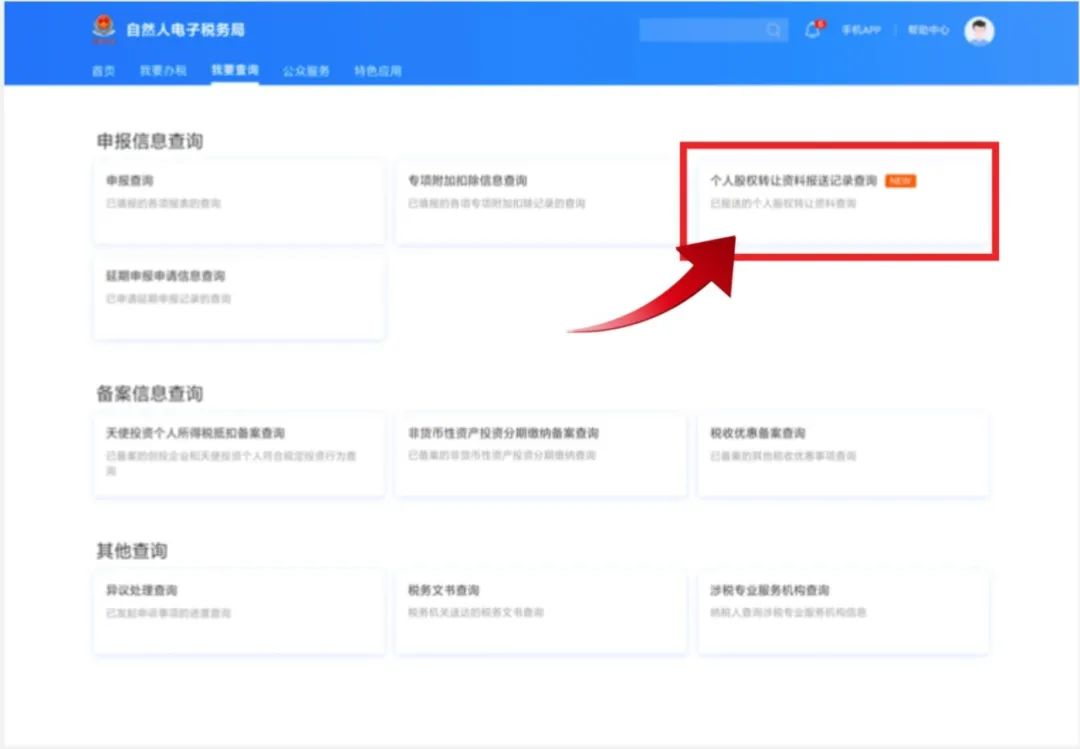Screen dimensions: 1080x749
Task: Click the 备案信息查询 section heading
Action: coord(149,393)
